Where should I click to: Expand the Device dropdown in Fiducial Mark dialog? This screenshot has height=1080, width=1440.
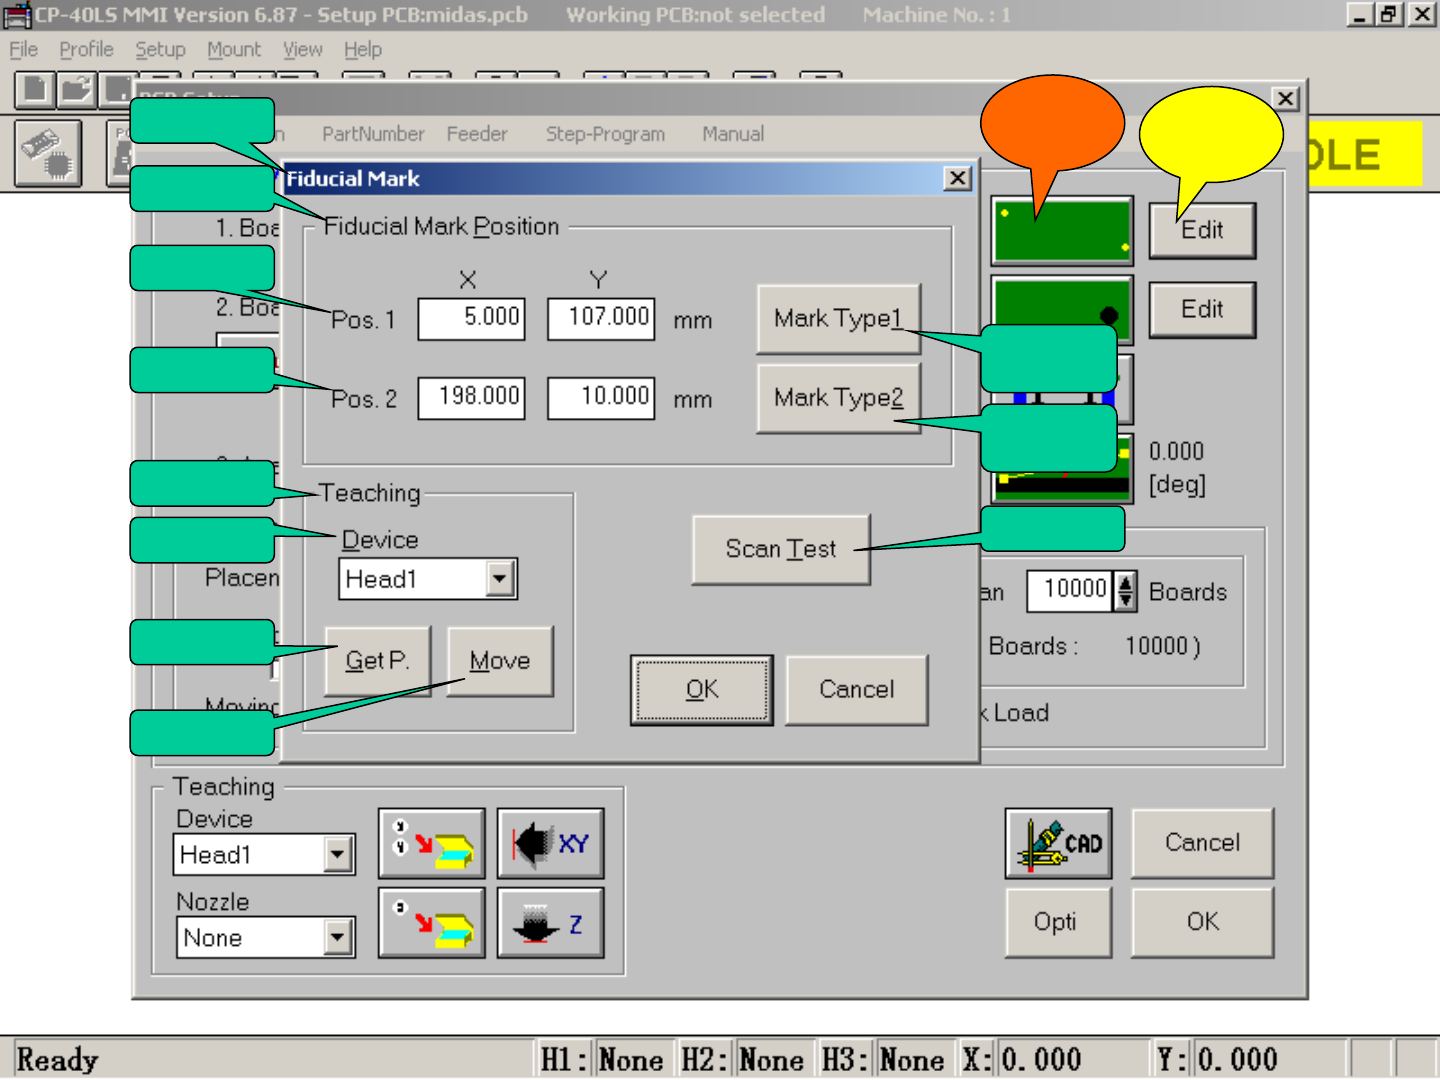click(x=499, y=579)
